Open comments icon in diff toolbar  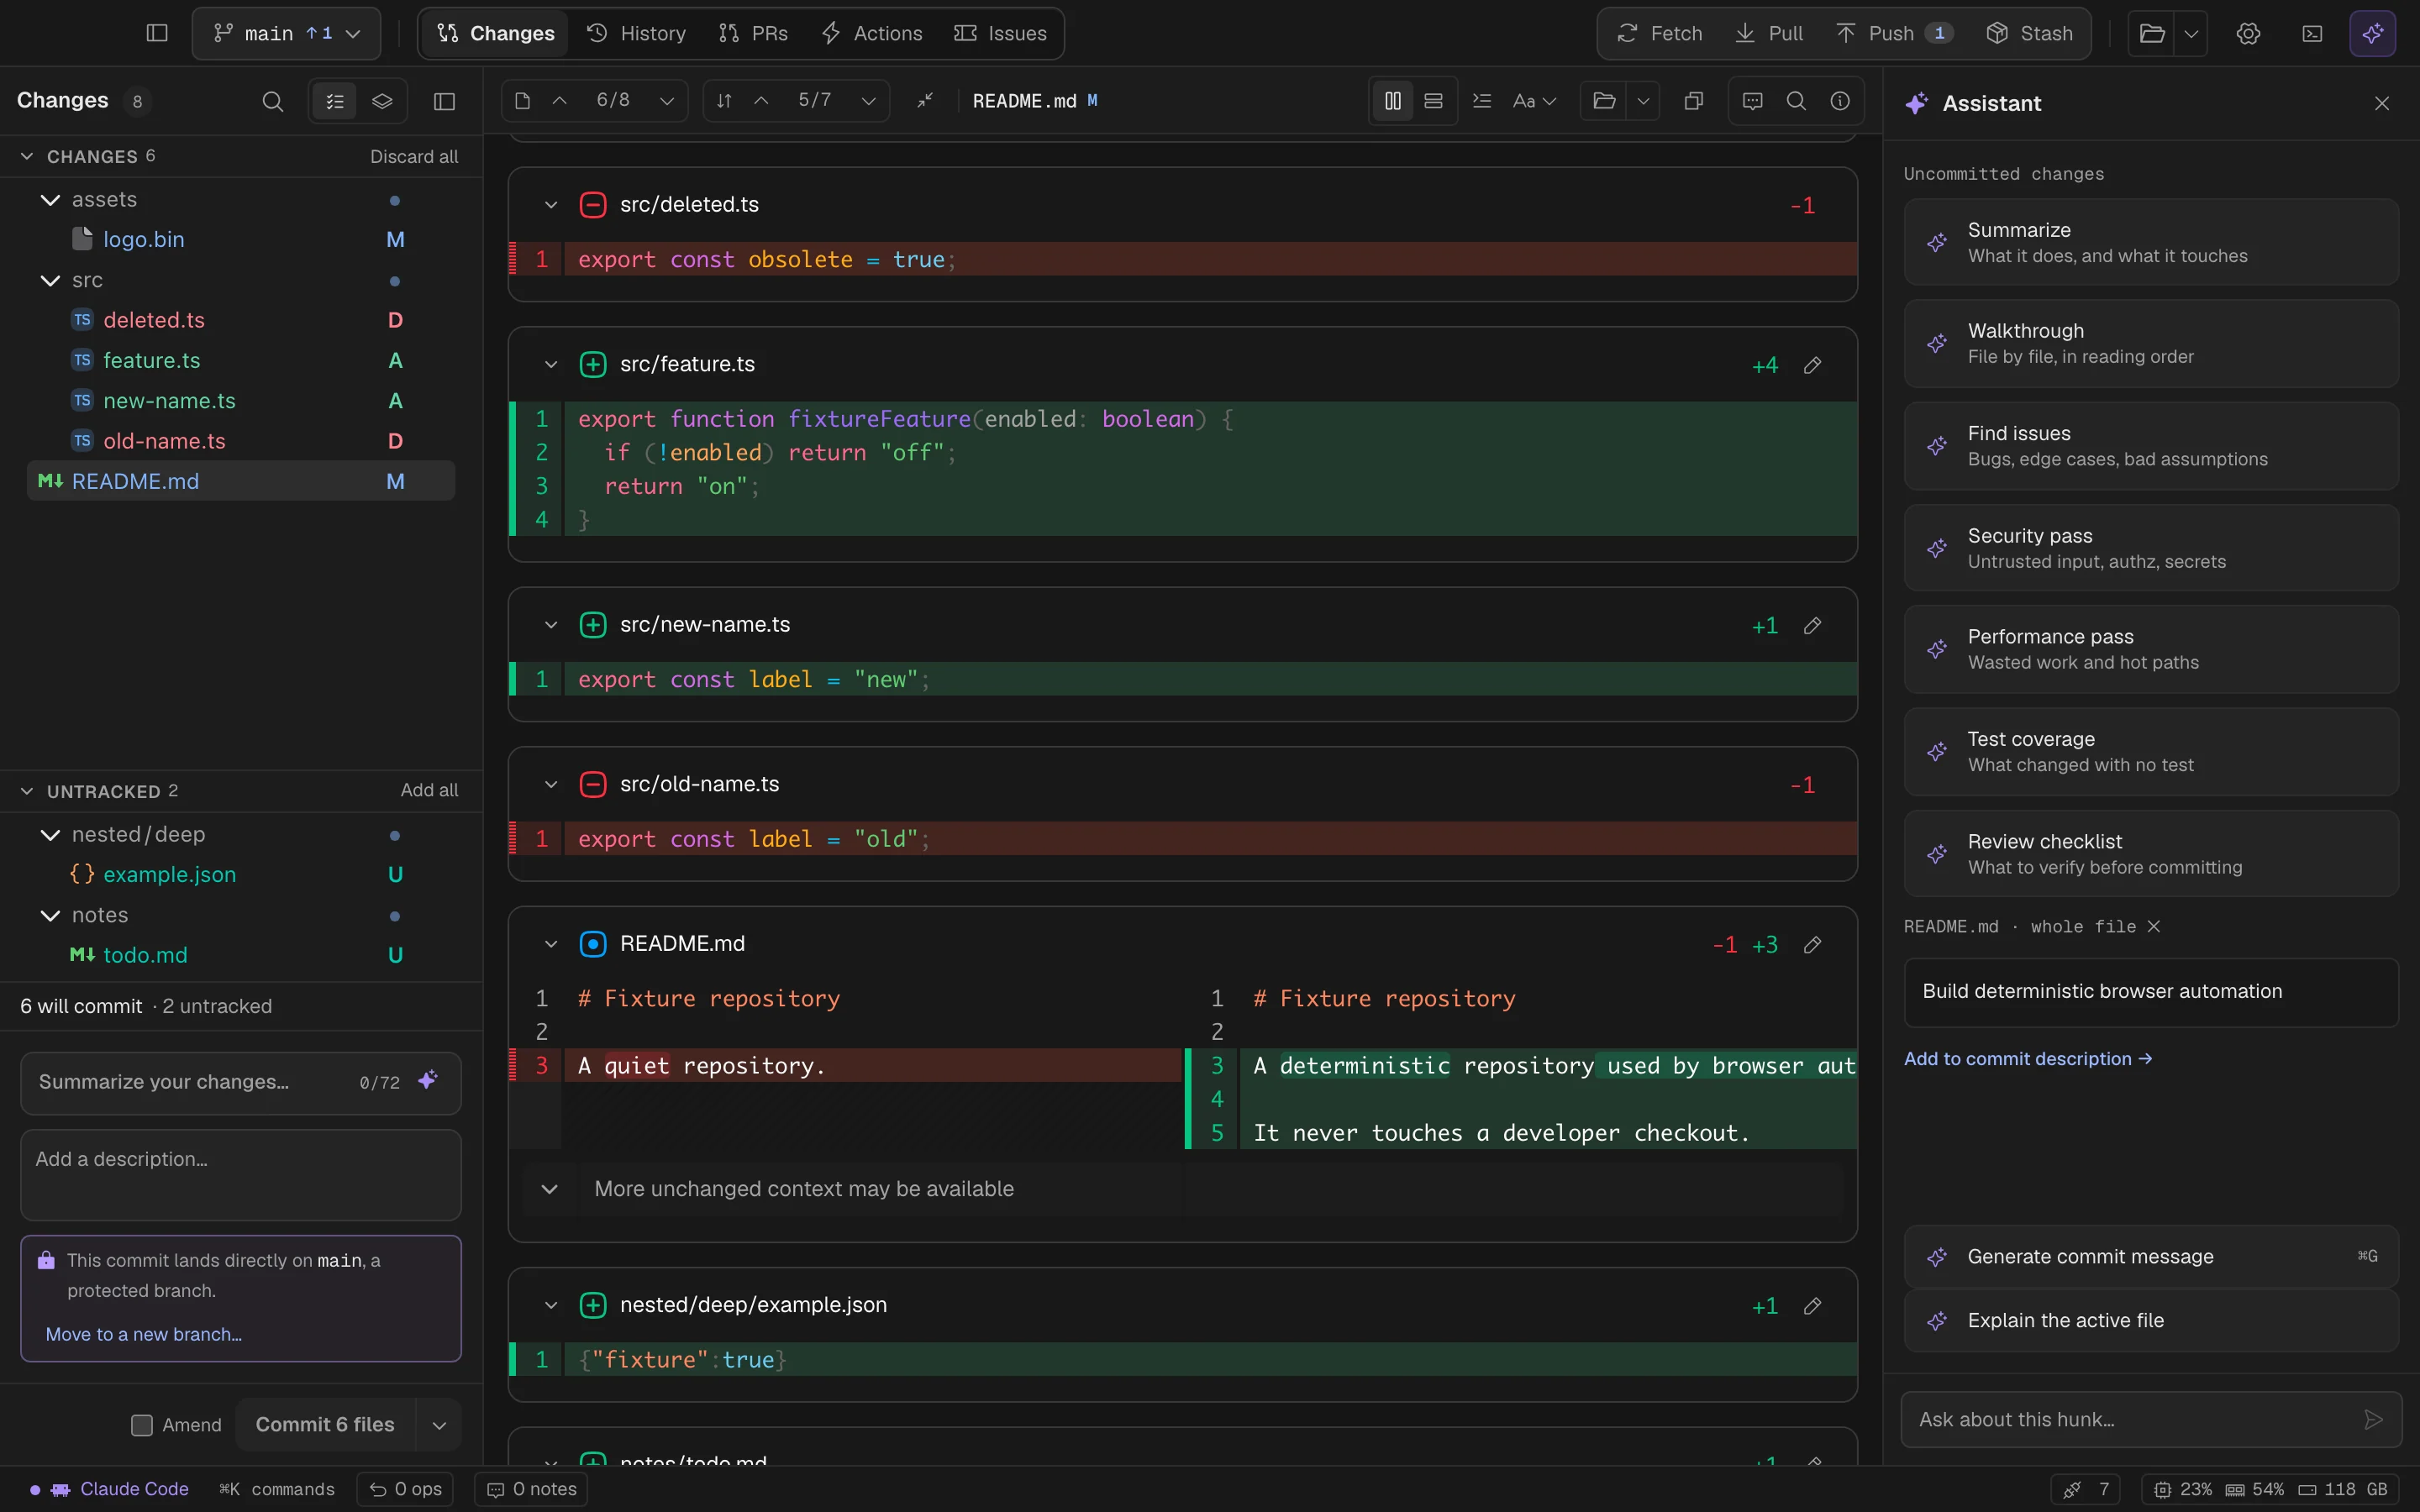click(1753, 100)
